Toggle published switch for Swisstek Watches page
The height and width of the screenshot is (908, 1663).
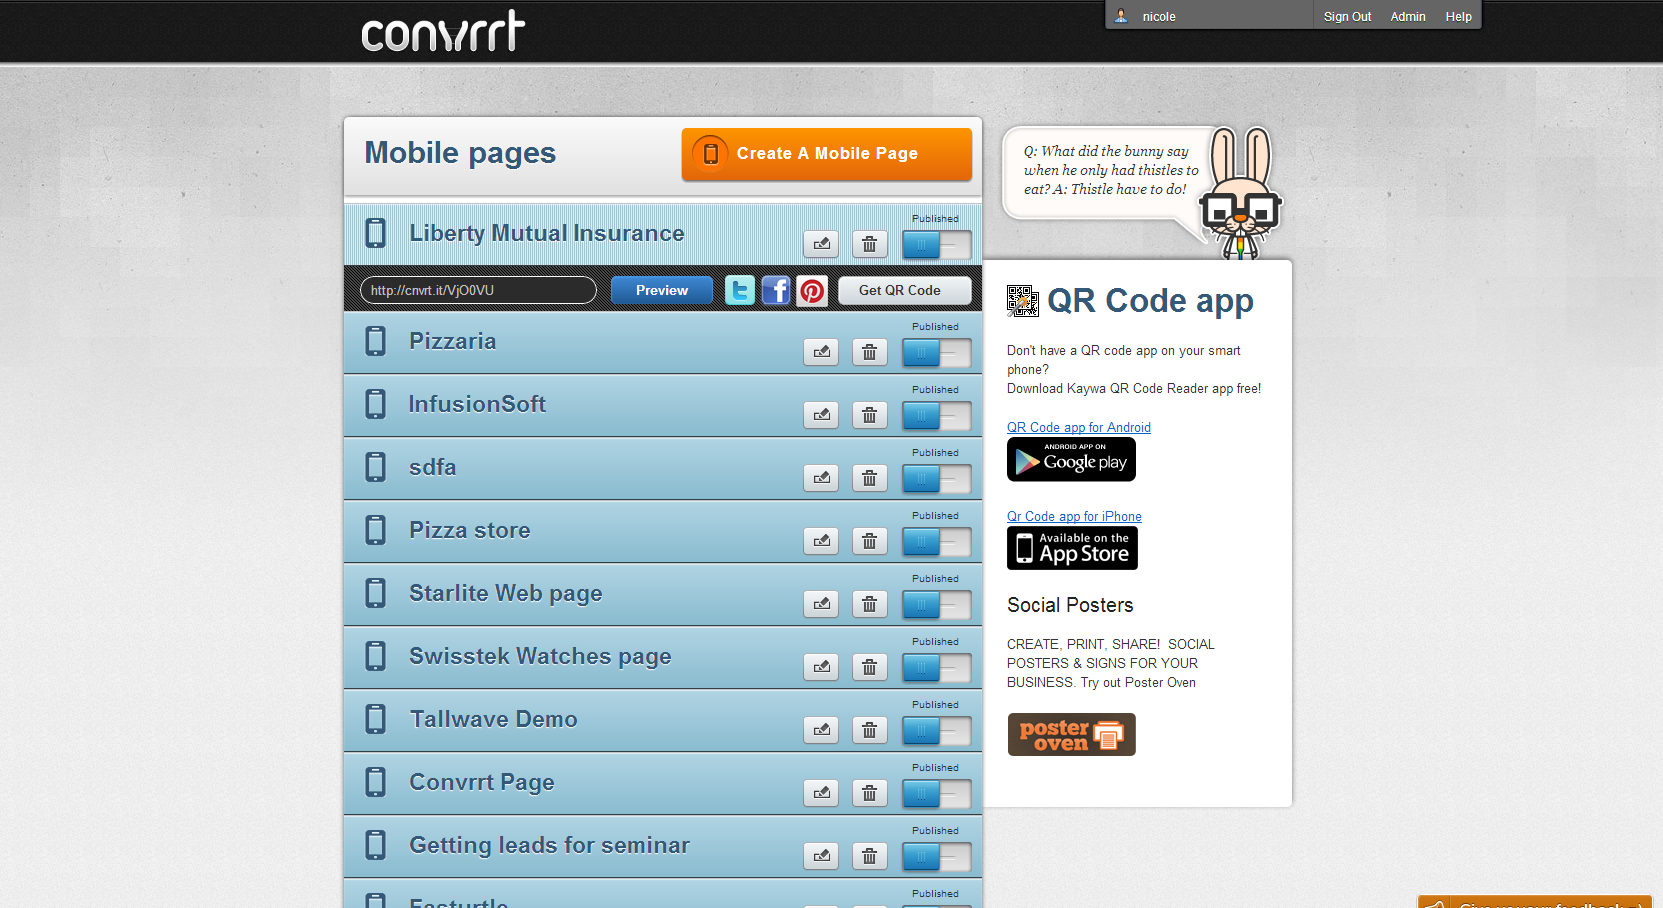click(x=936, y=667)
